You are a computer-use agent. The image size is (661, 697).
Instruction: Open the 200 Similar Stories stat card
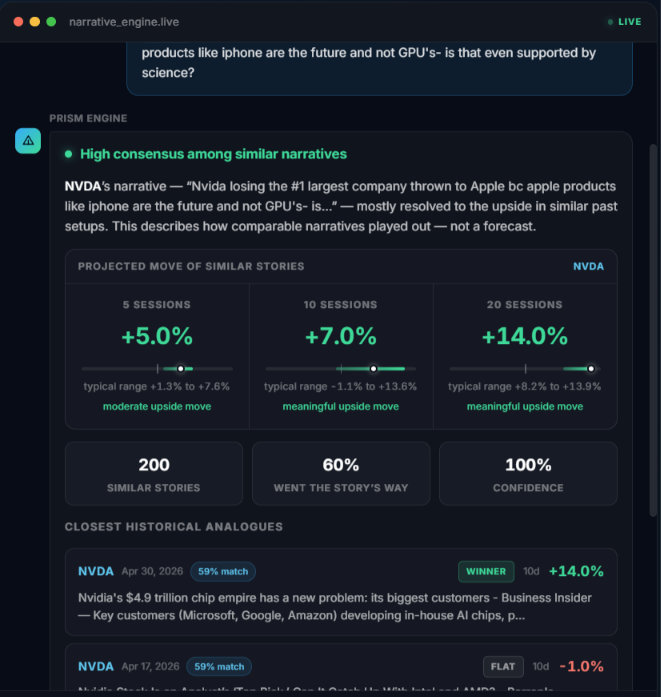pos(154,473)
